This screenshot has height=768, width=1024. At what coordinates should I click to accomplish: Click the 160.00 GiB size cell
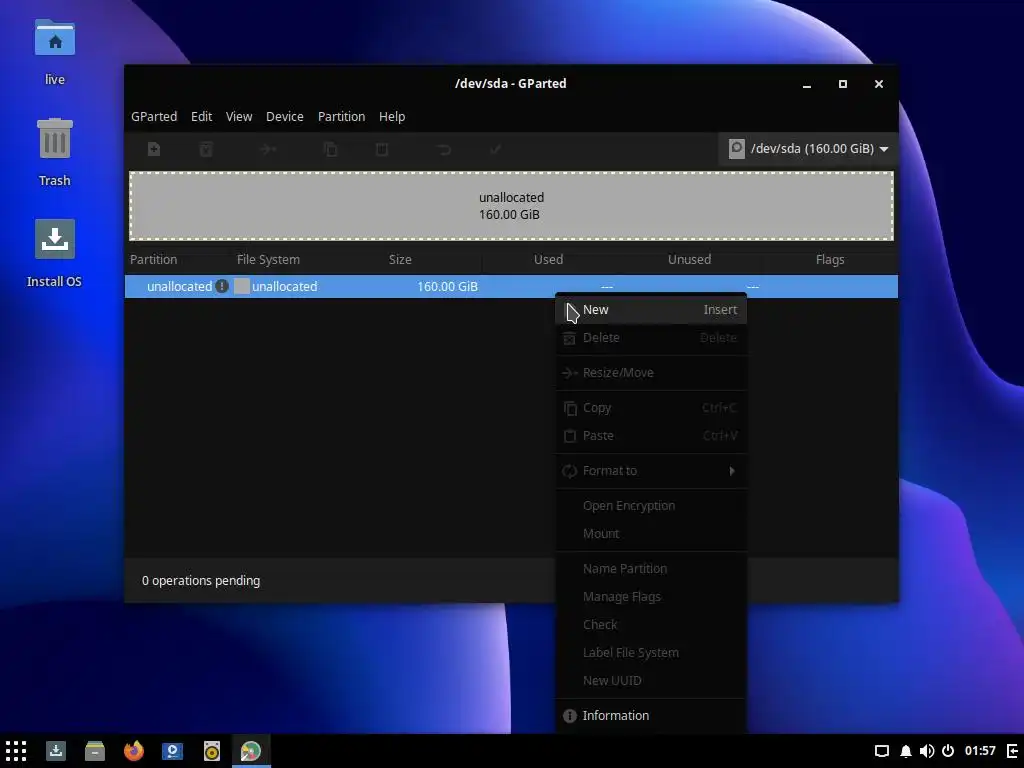click(447, 286)
